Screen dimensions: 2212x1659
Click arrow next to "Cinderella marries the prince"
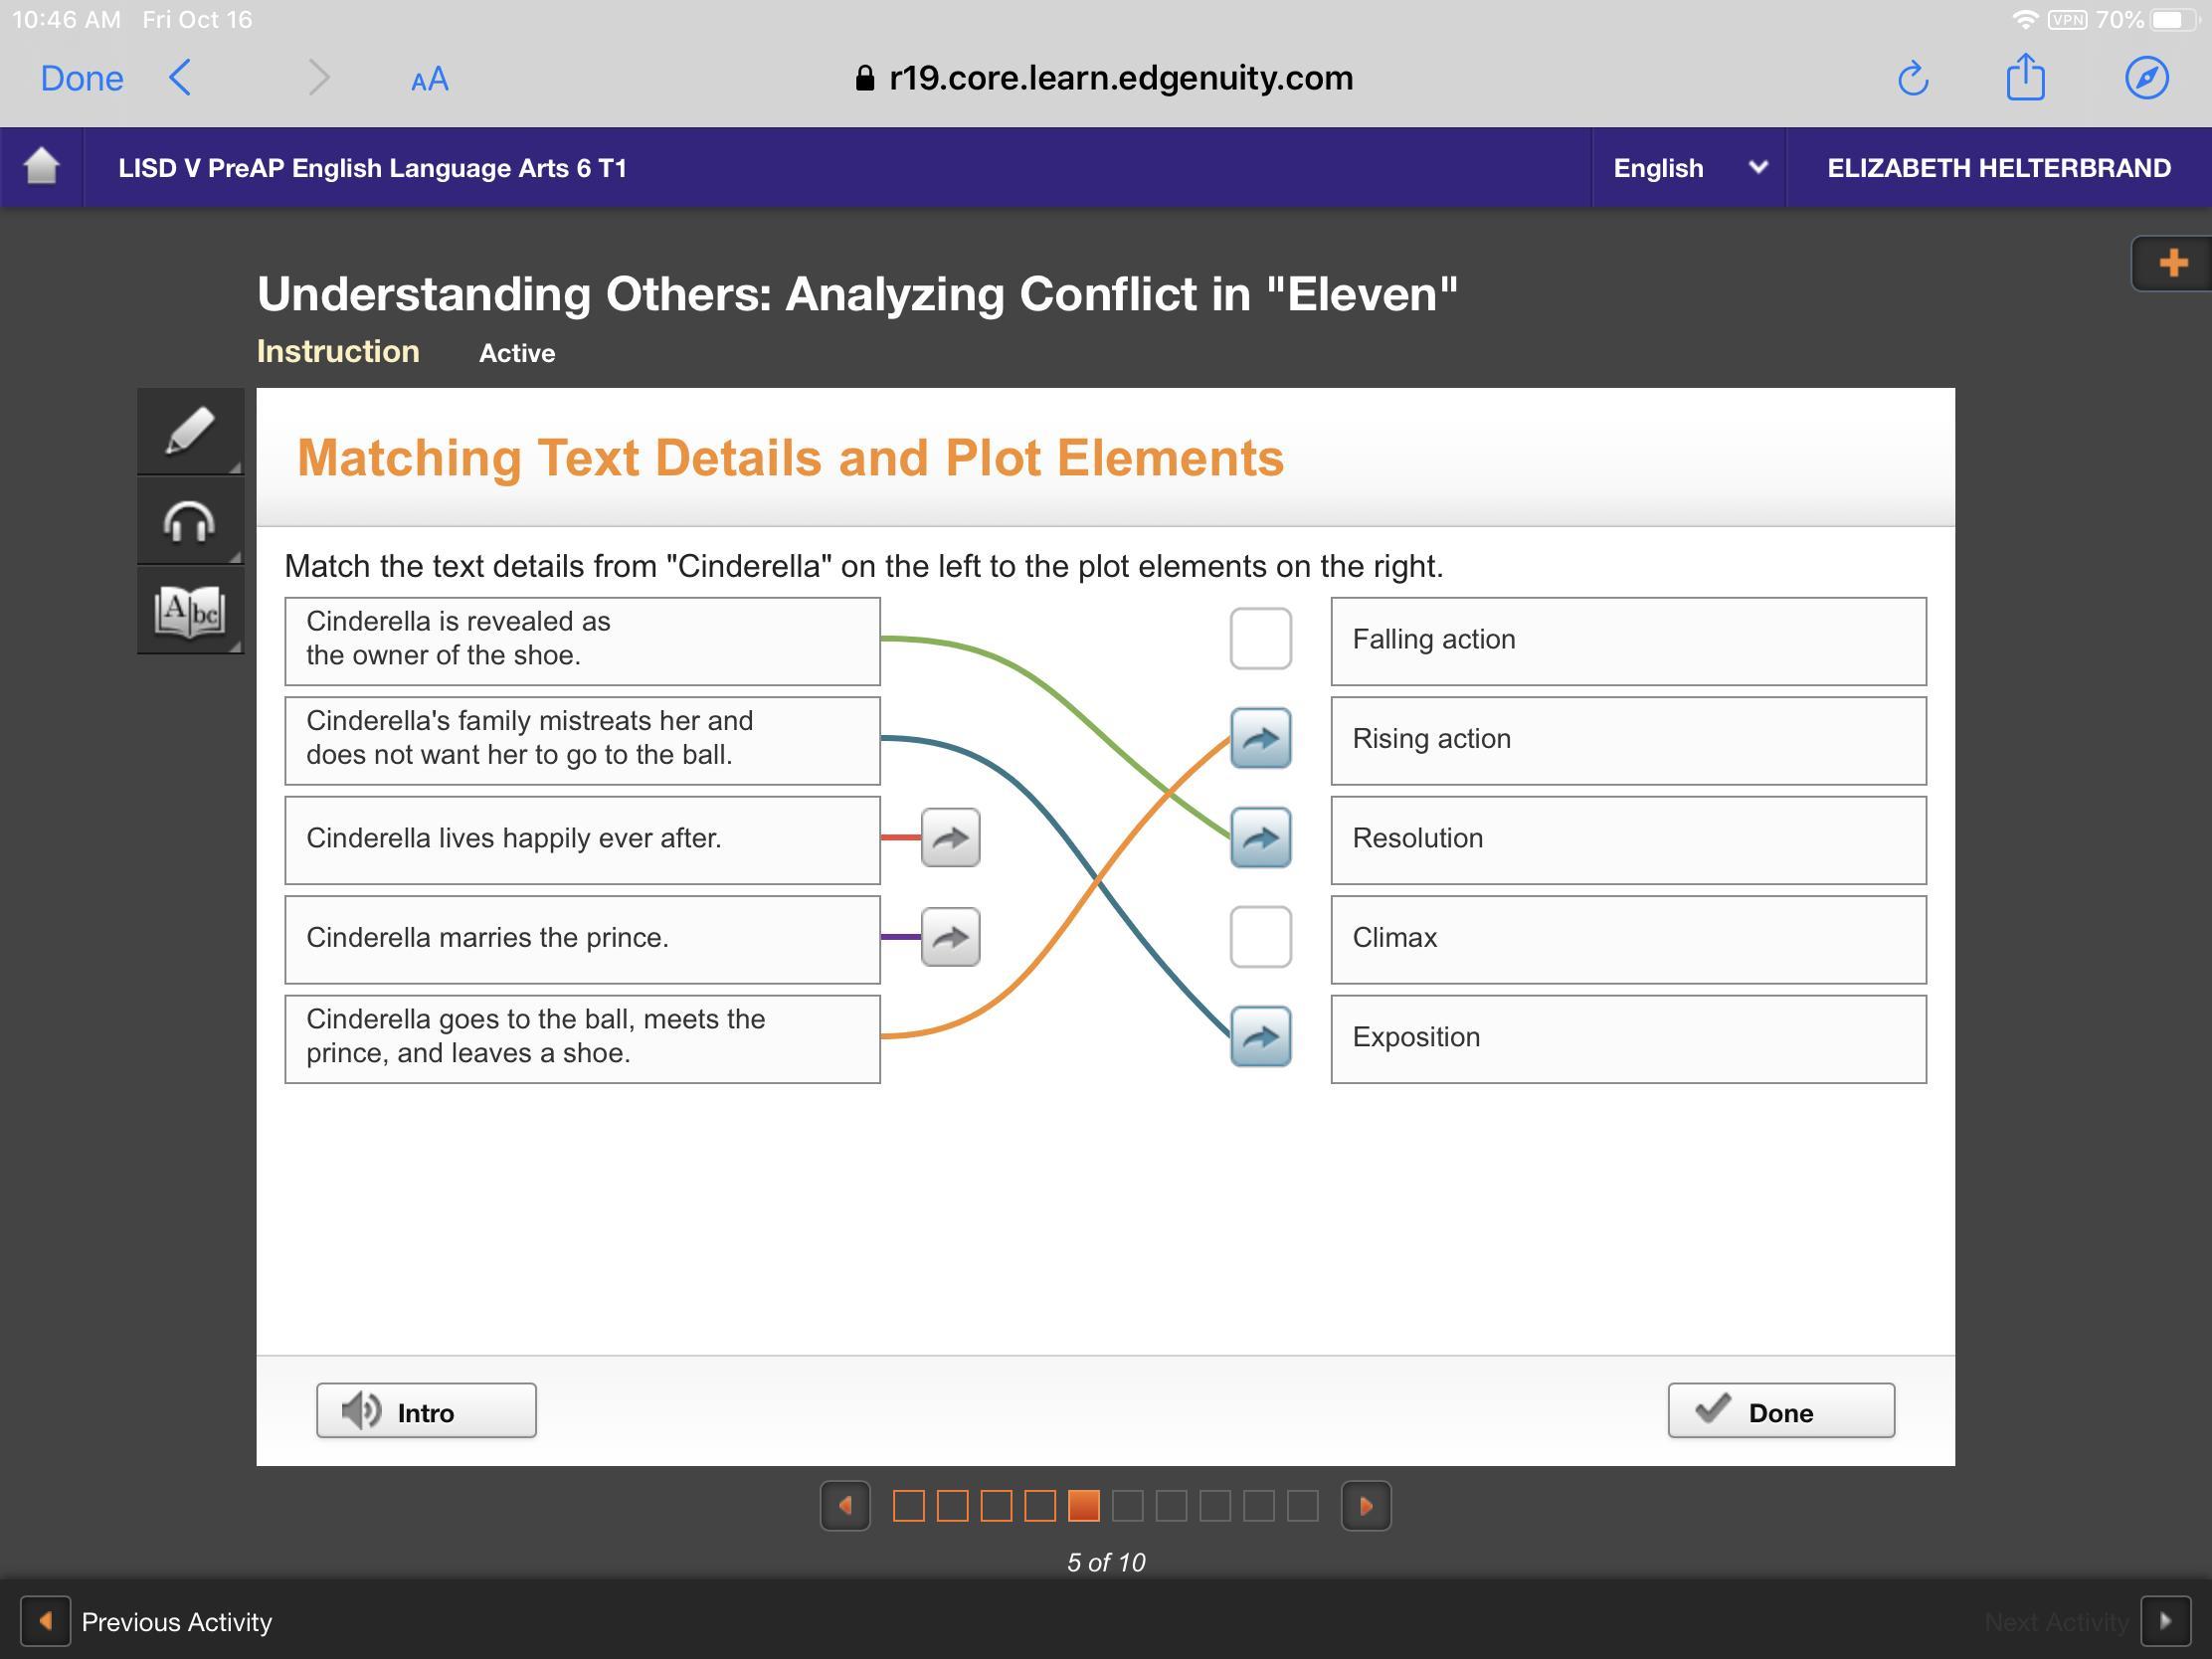coord(950,937)
